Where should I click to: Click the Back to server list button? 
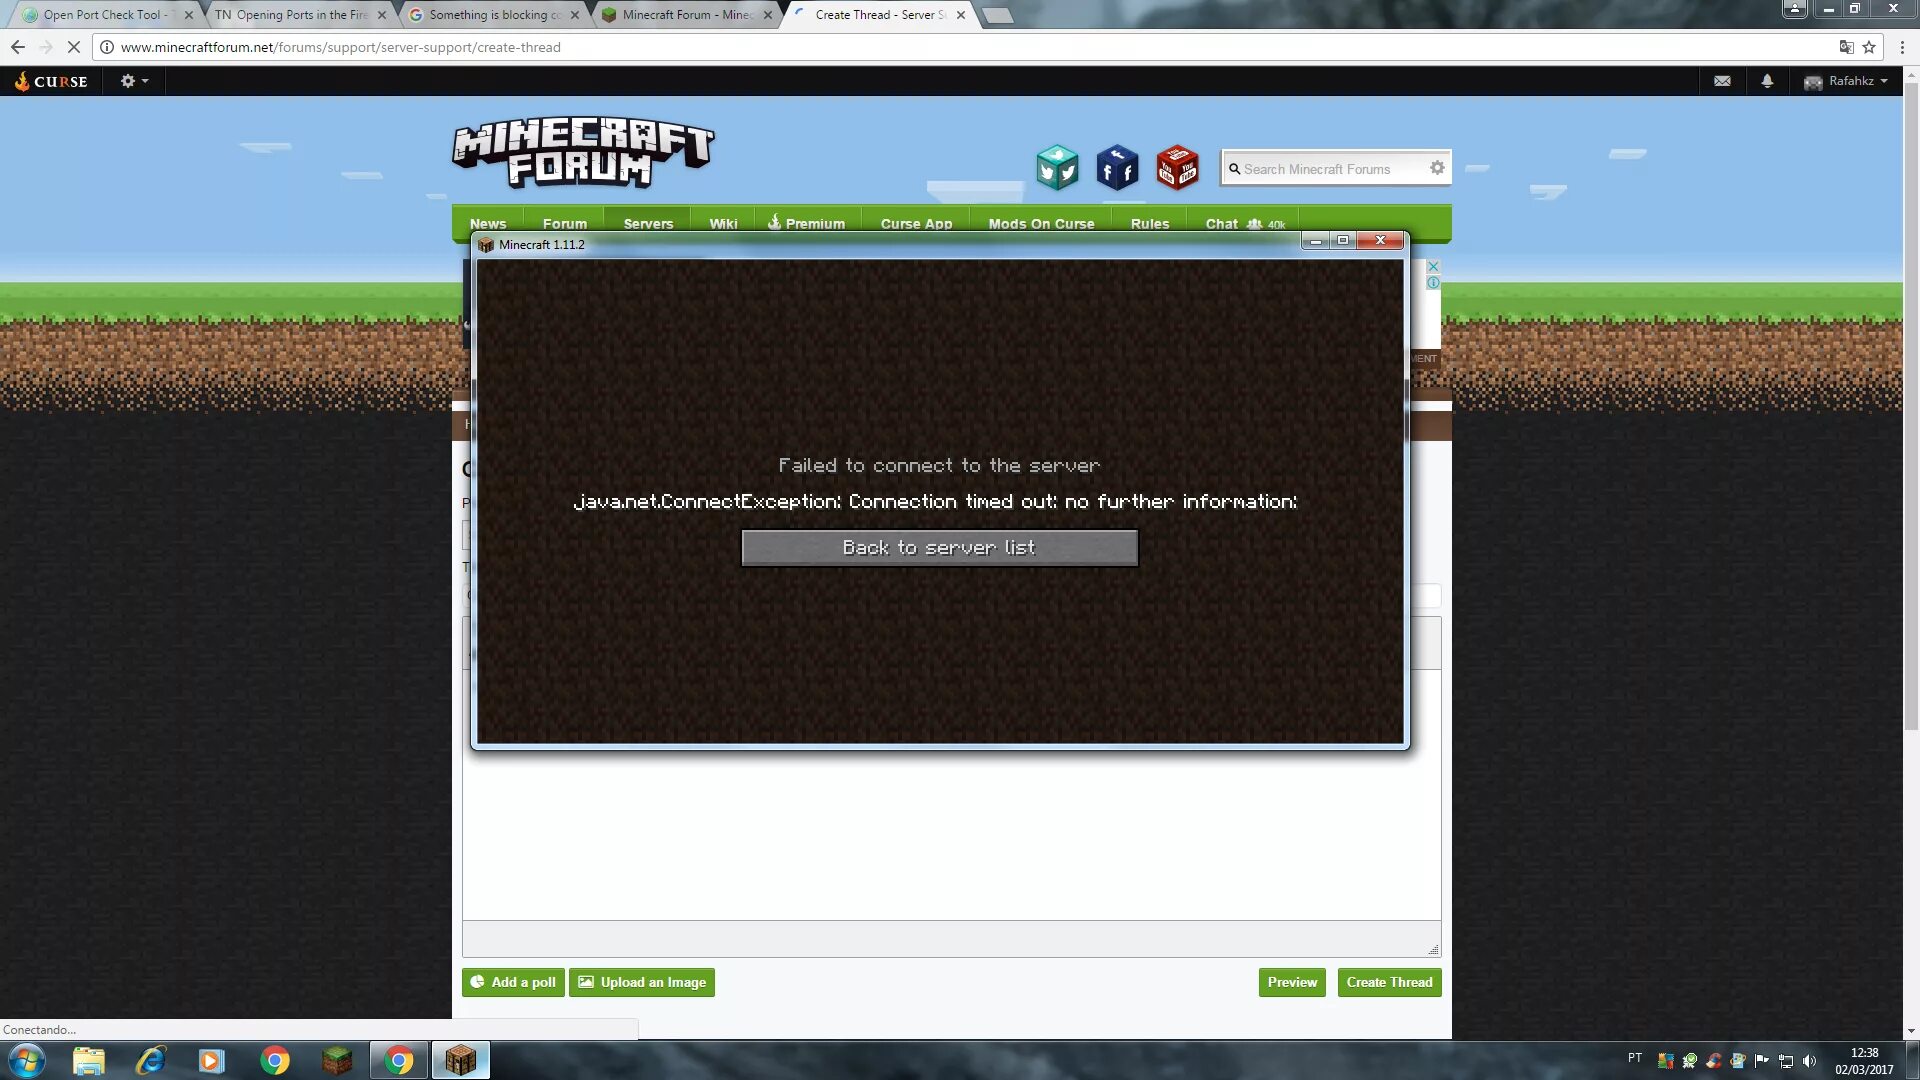(940, 546)
